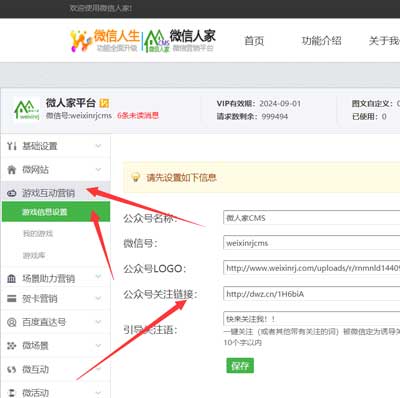
Task: Open 微网站 sidebar section
Action: 56,169
